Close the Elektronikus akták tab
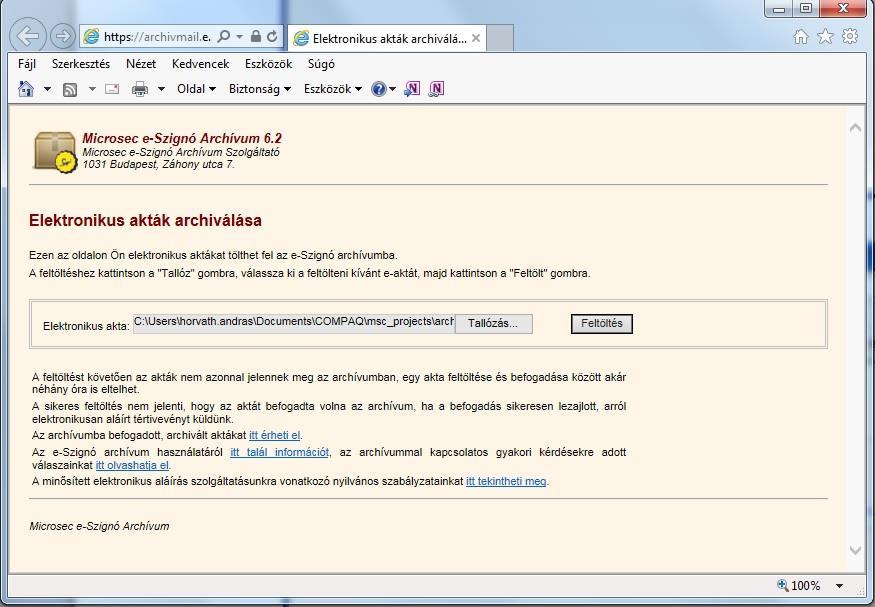Viewport: 875px width, 607px height. 476,38
